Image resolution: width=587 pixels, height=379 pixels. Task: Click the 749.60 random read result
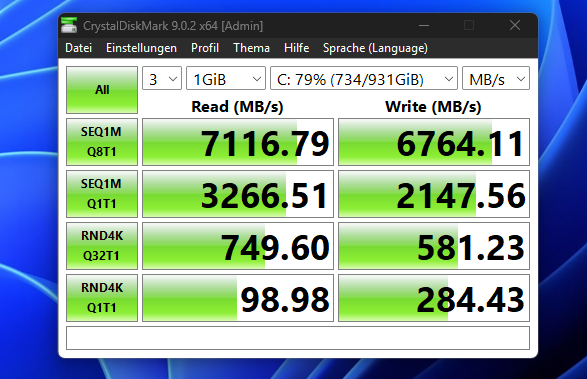click(x=238, y=246)
